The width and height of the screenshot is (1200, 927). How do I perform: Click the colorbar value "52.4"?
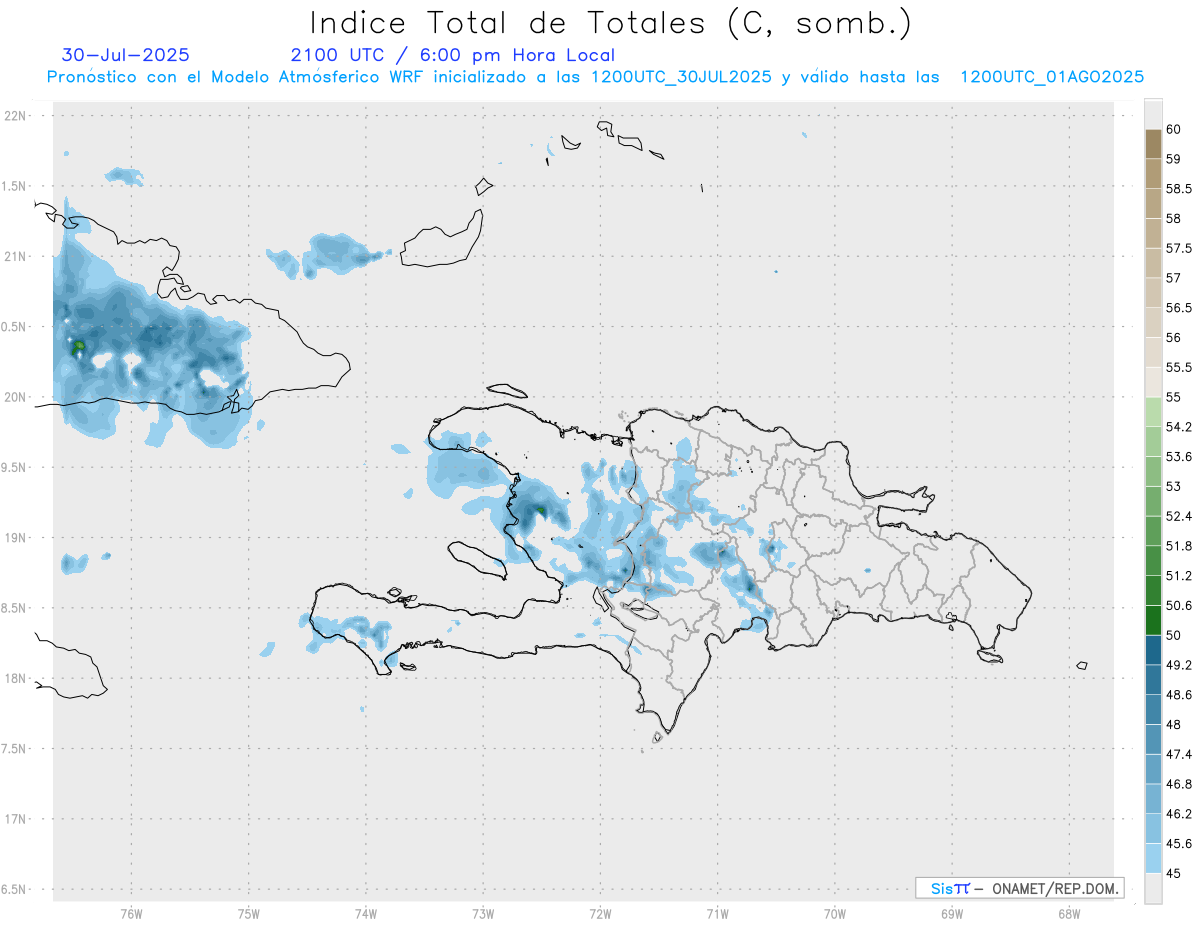click(x=1178, y=516)
